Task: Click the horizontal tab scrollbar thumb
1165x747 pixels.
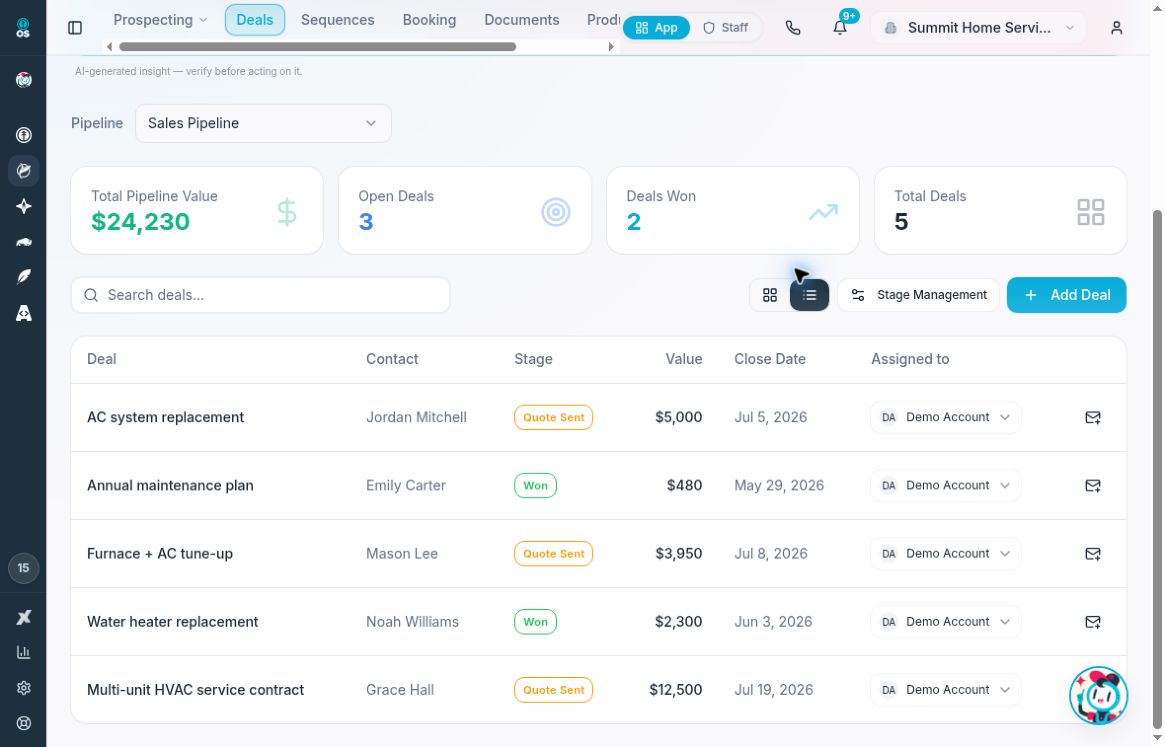Action: 317,47
